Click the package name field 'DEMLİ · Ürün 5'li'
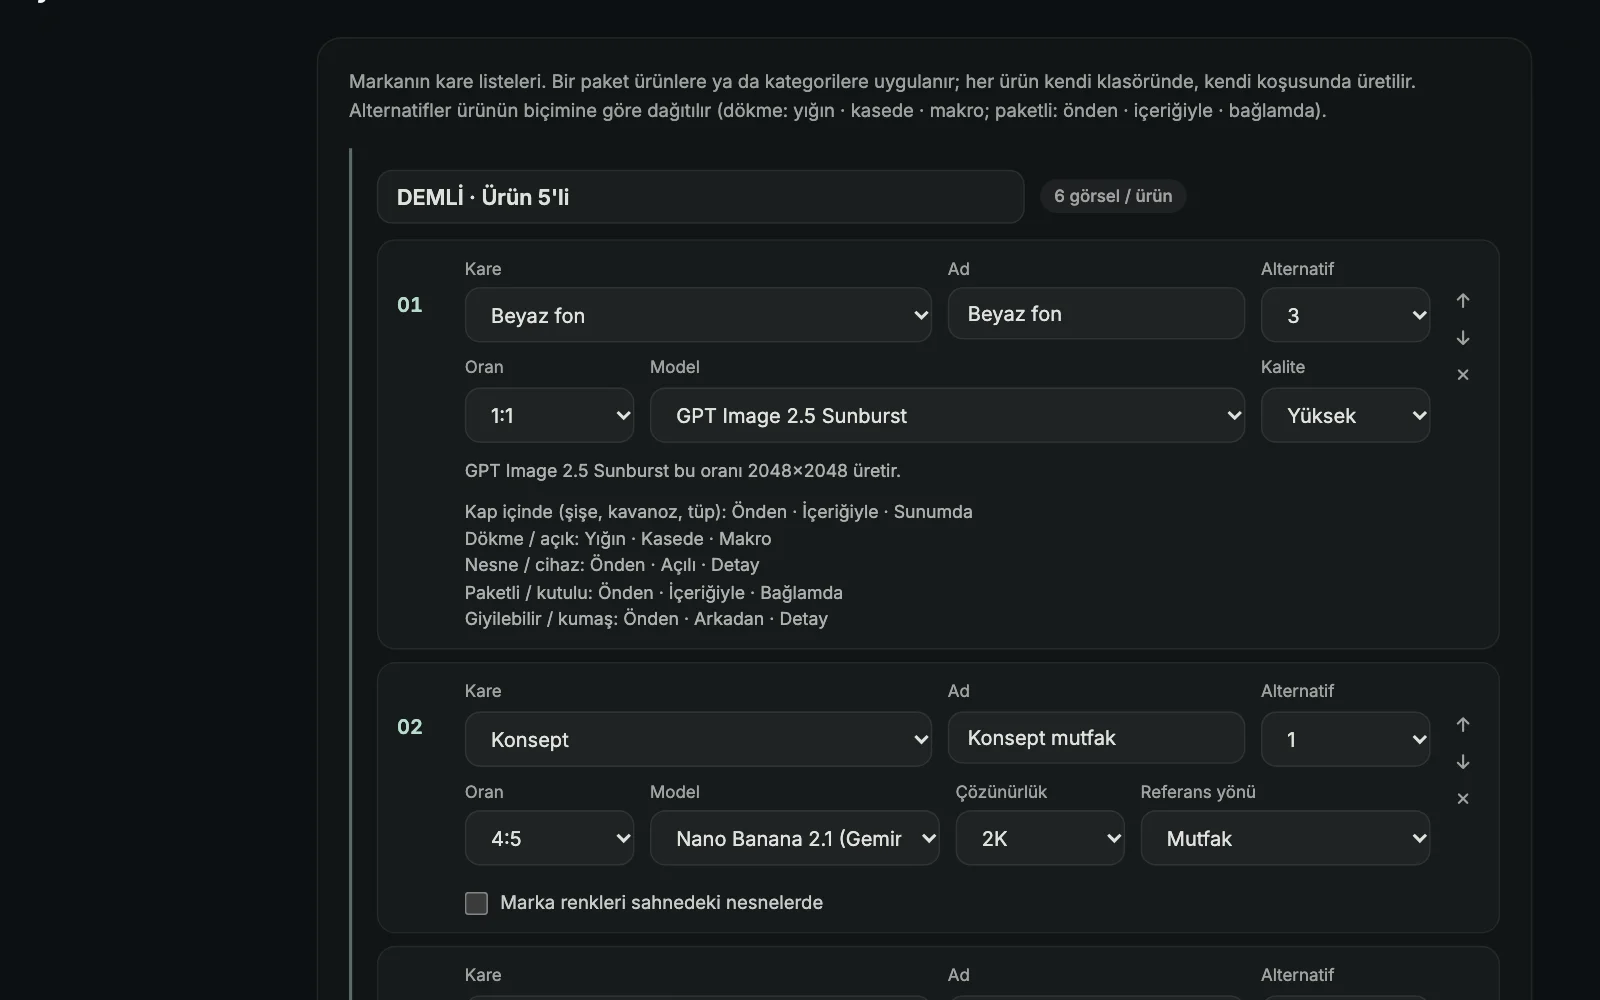The width and height of the screenshot is (1600, 1000). (x=700, y=197)
